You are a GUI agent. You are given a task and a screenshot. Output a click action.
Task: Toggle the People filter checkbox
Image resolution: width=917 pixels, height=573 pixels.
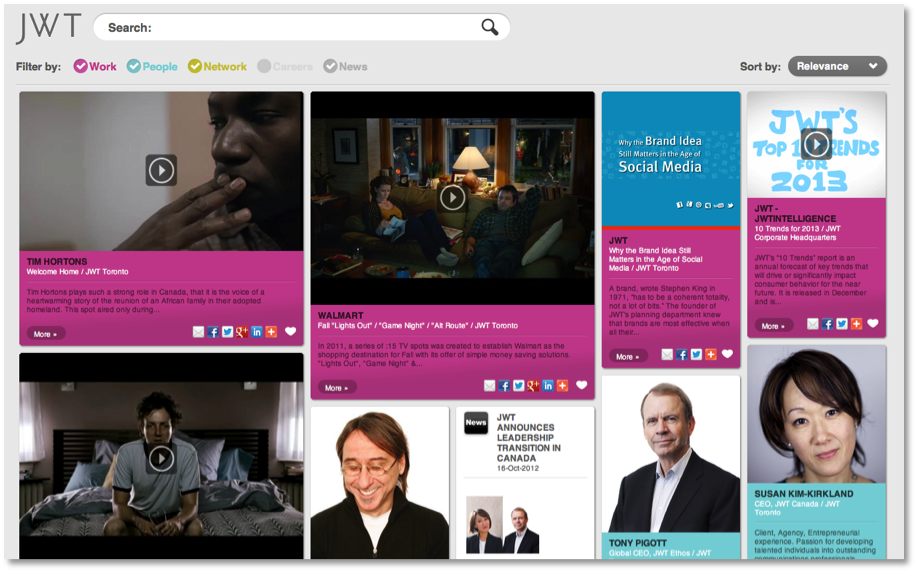pyautogui.click(x=133, y=67)
